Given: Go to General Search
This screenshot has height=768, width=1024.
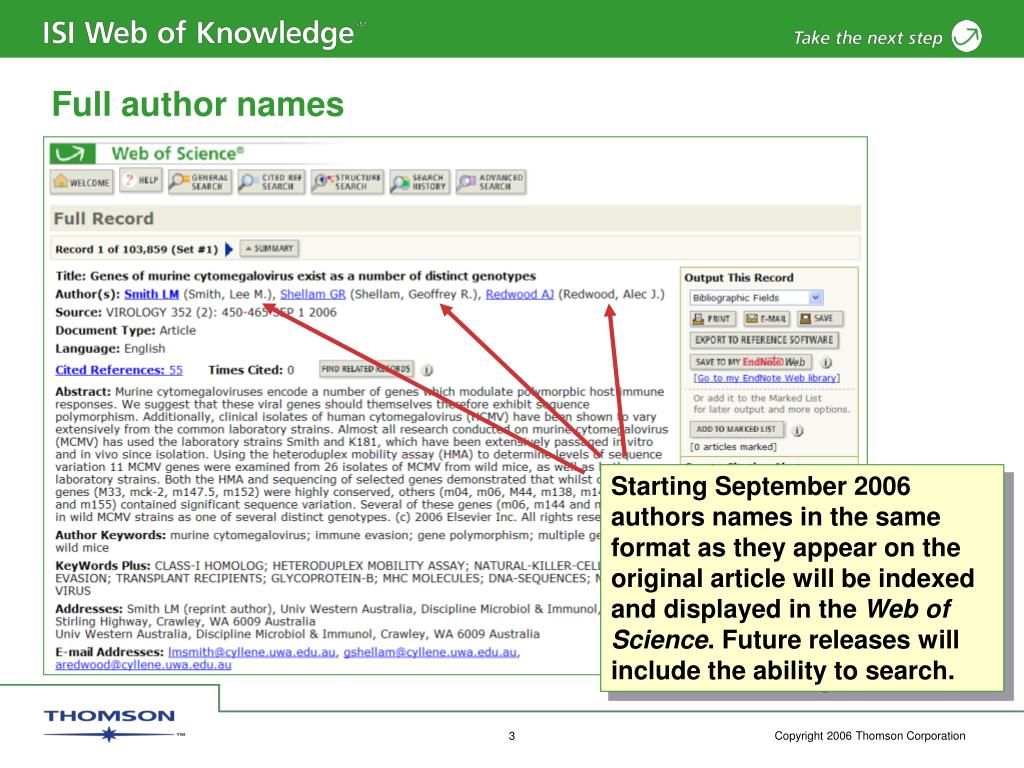Looking at the screenshot, I should (199, 182).
